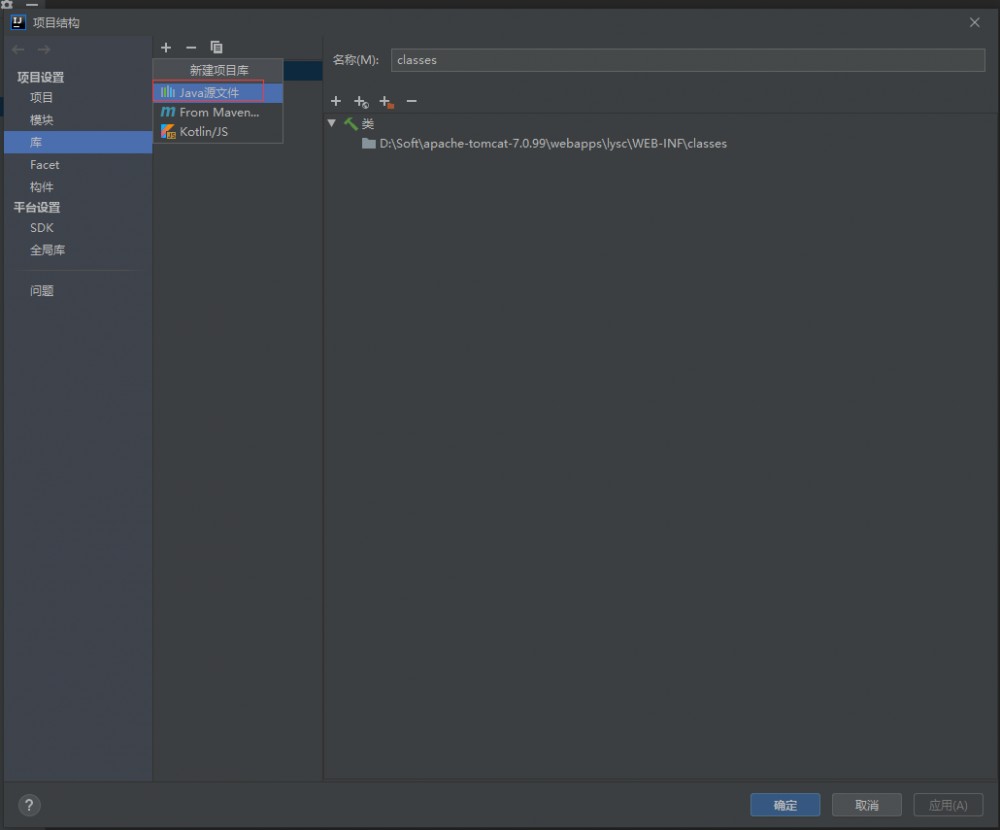Image resolution: width=1000 pixels, height=830 pixels.
Task: Click the add library plus icon
Action: tap(166, 48)
